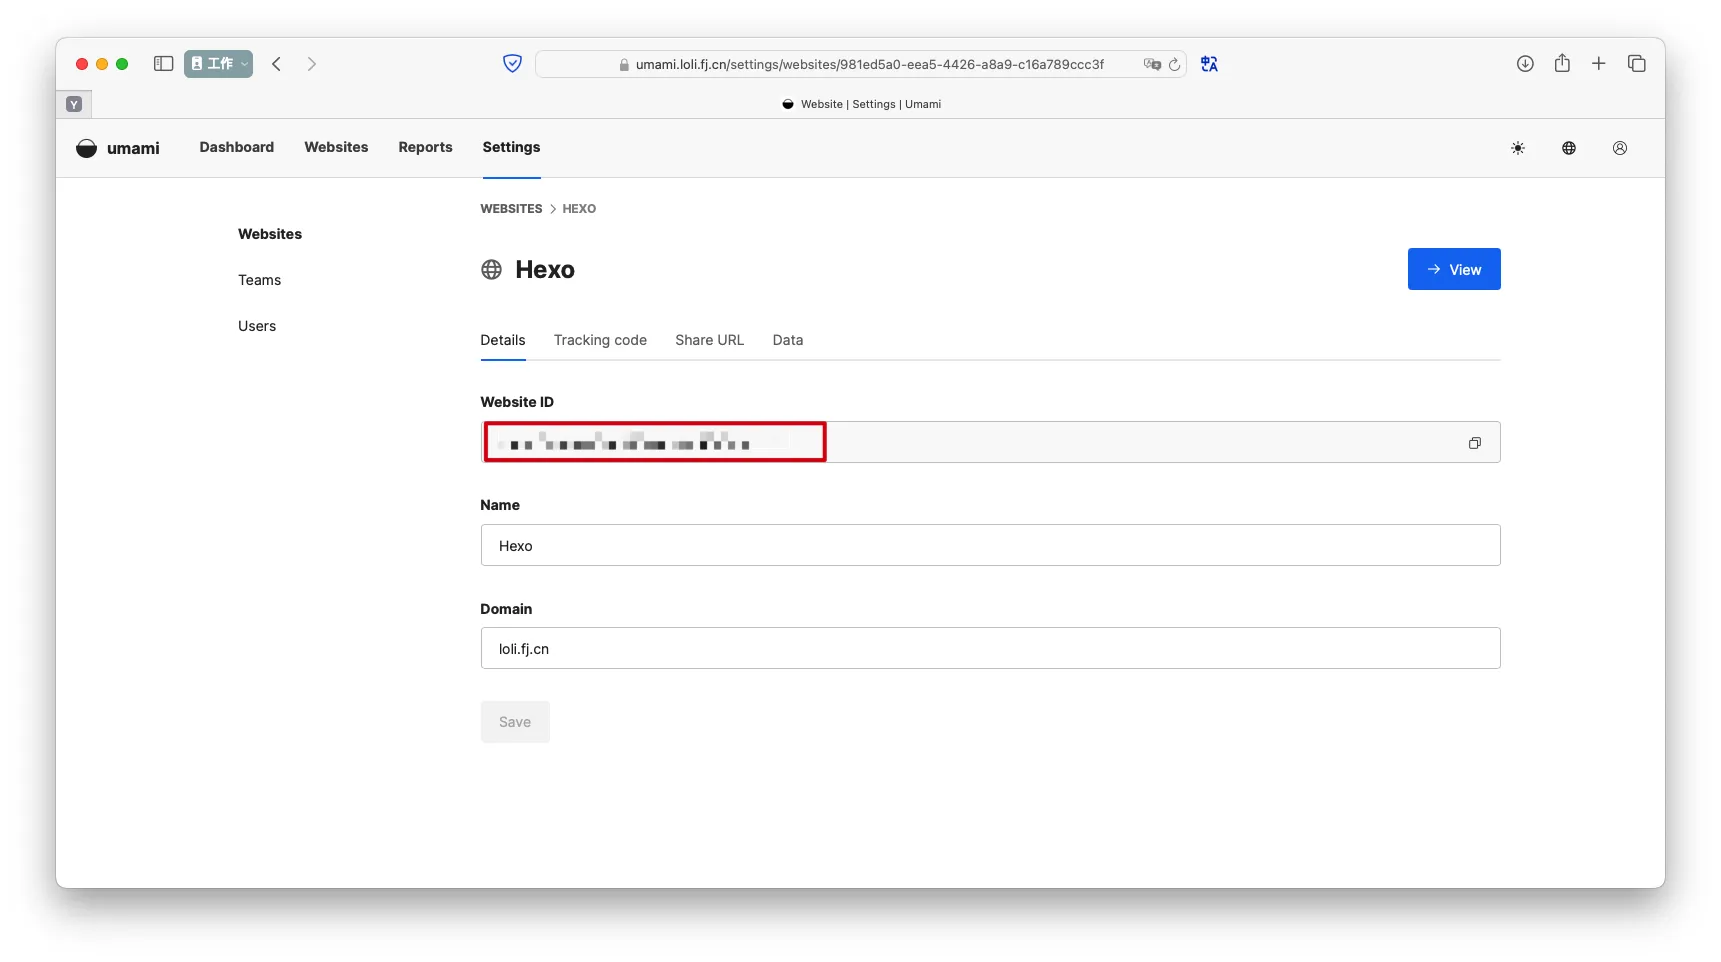Open the Dashboard page
Image resolution: width=1721 pixels, height=962 pixels.
coord(237,147)
